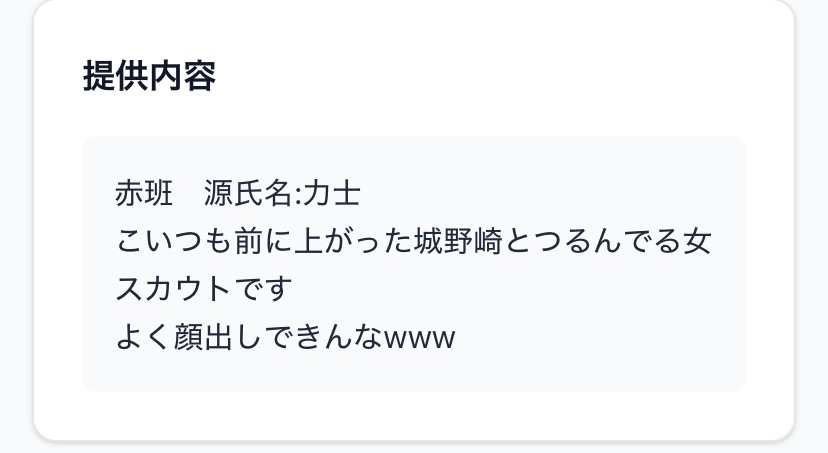This screenshot has width=828, height=453.
Task: Click the text 源氏名 in the first line
Action: click(248, 193)
